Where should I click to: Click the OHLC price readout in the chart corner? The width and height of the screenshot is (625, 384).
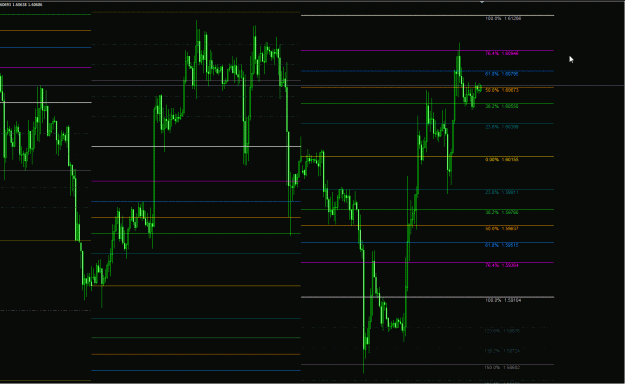(x=21, y=4)
